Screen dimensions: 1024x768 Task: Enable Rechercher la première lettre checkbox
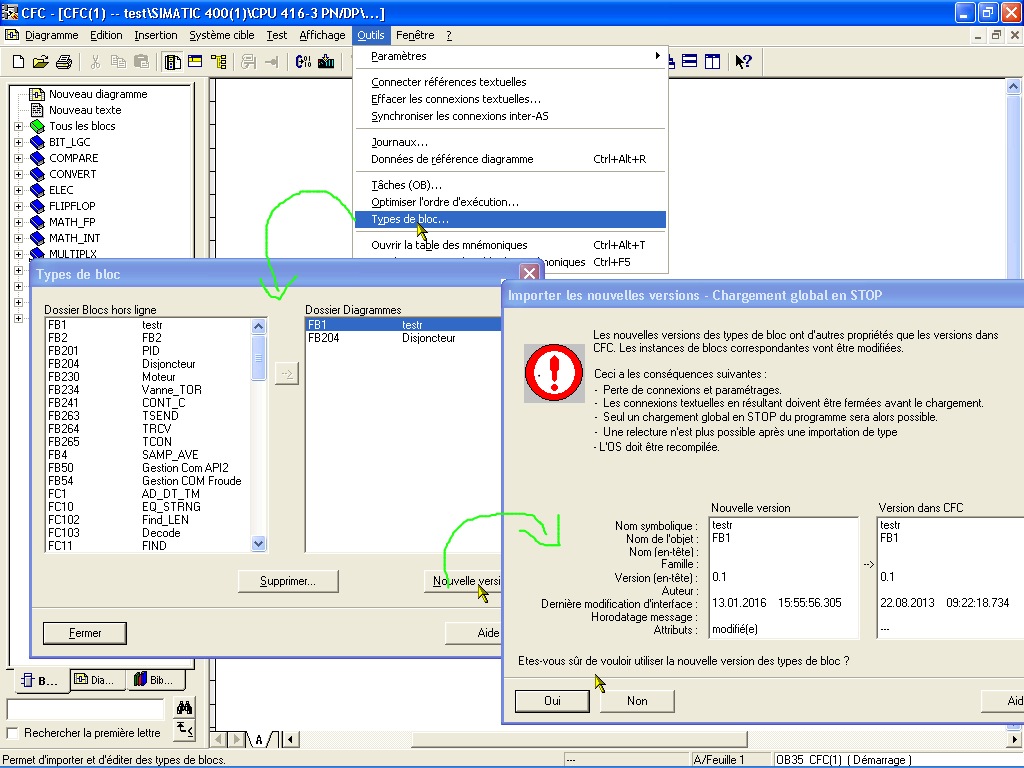[x=13, y=733]
